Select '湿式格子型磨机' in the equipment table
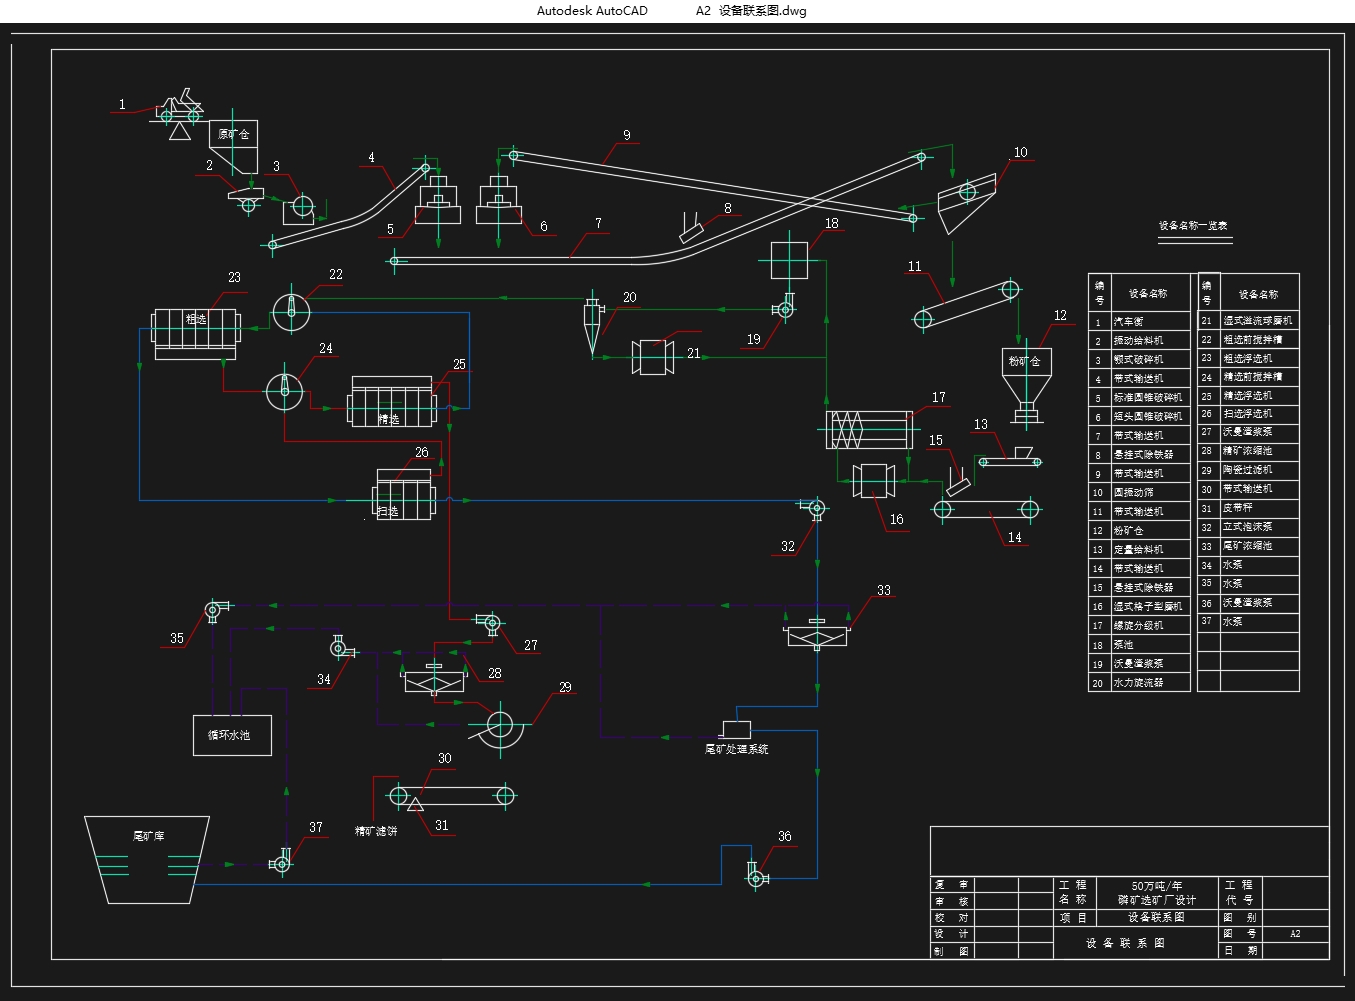The height and width of the screenshot is (1001, 1355). (1148, 607)
